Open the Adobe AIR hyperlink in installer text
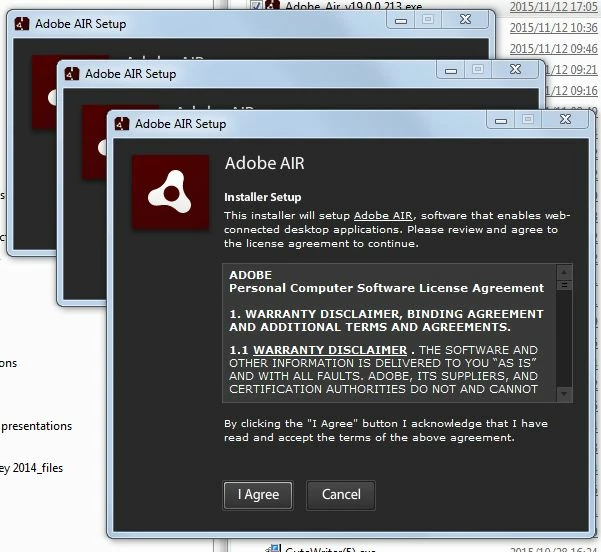This screenshot has width=601, height=552. point(383,216)
